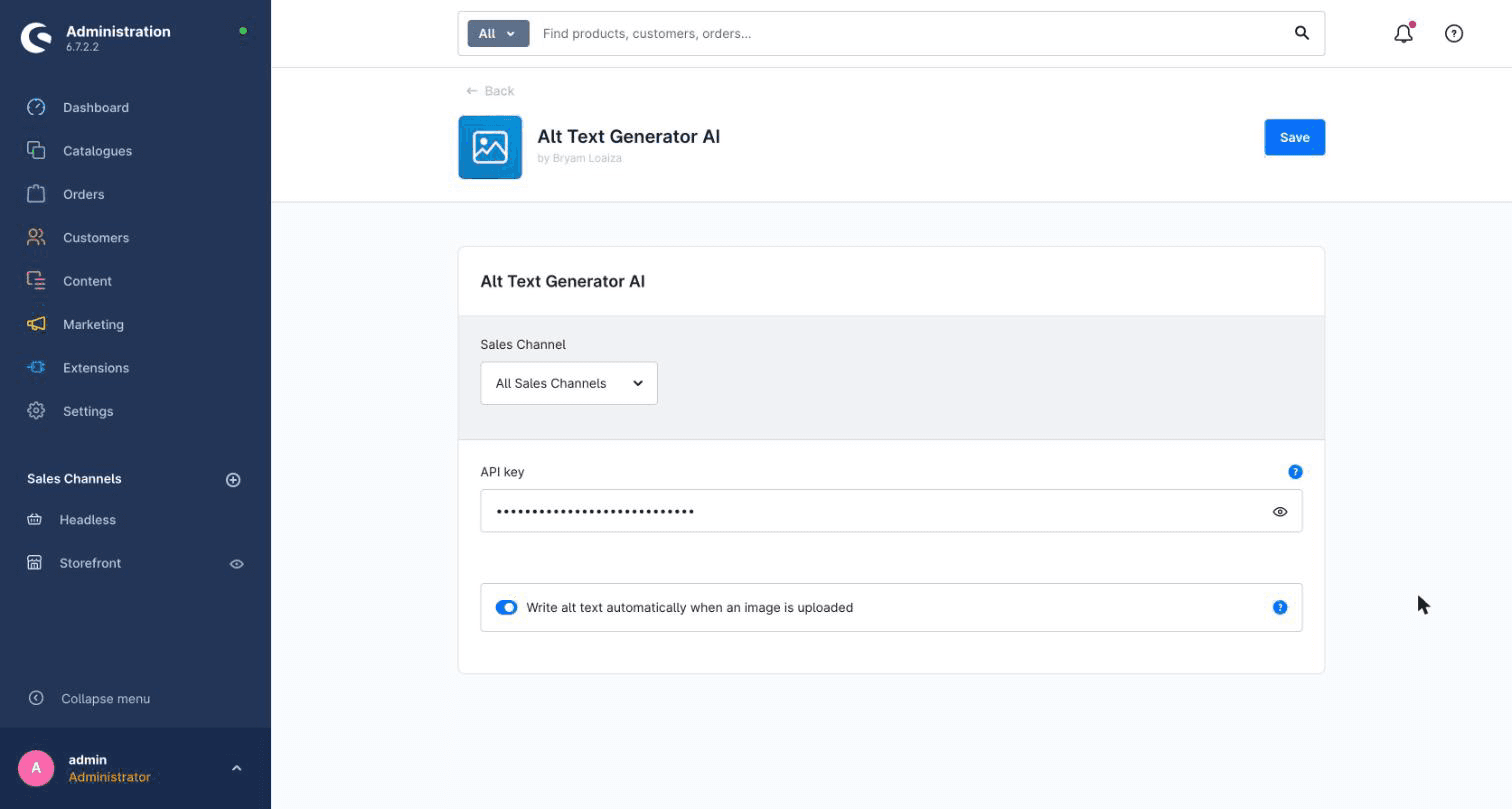1512x809 pixels.
Task: Click the Headless basket icon
Action: click(35, 520)
